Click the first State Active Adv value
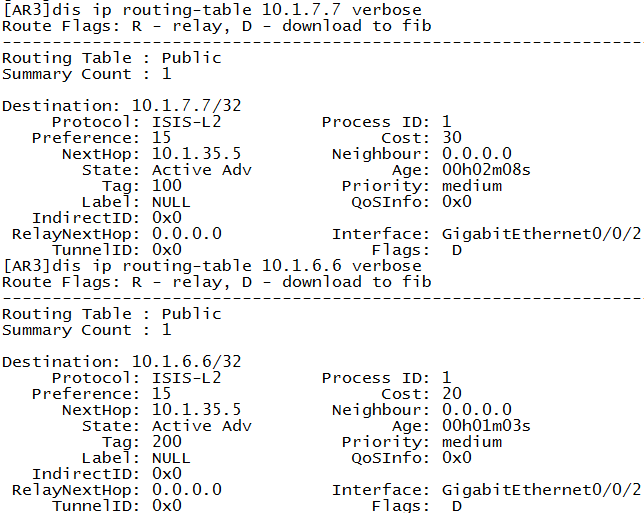 (x=202, y=170)
